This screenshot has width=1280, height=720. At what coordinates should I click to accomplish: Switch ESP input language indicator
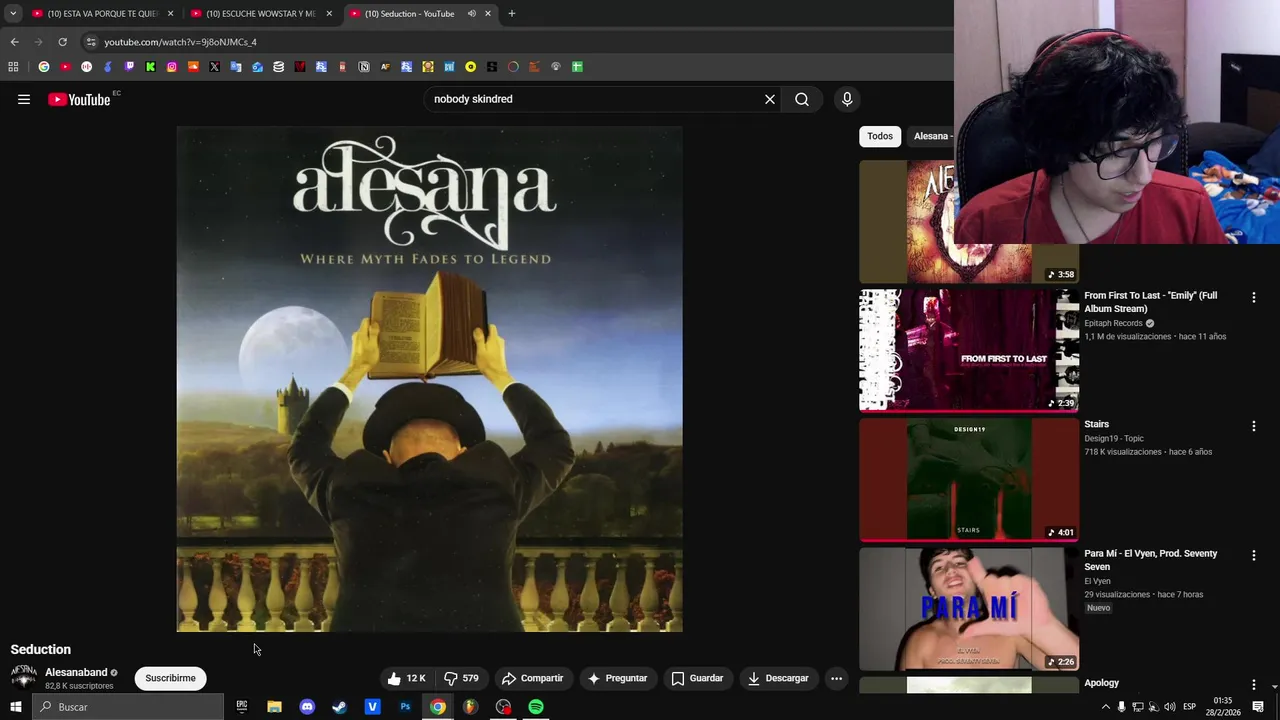pos(1189,707)
